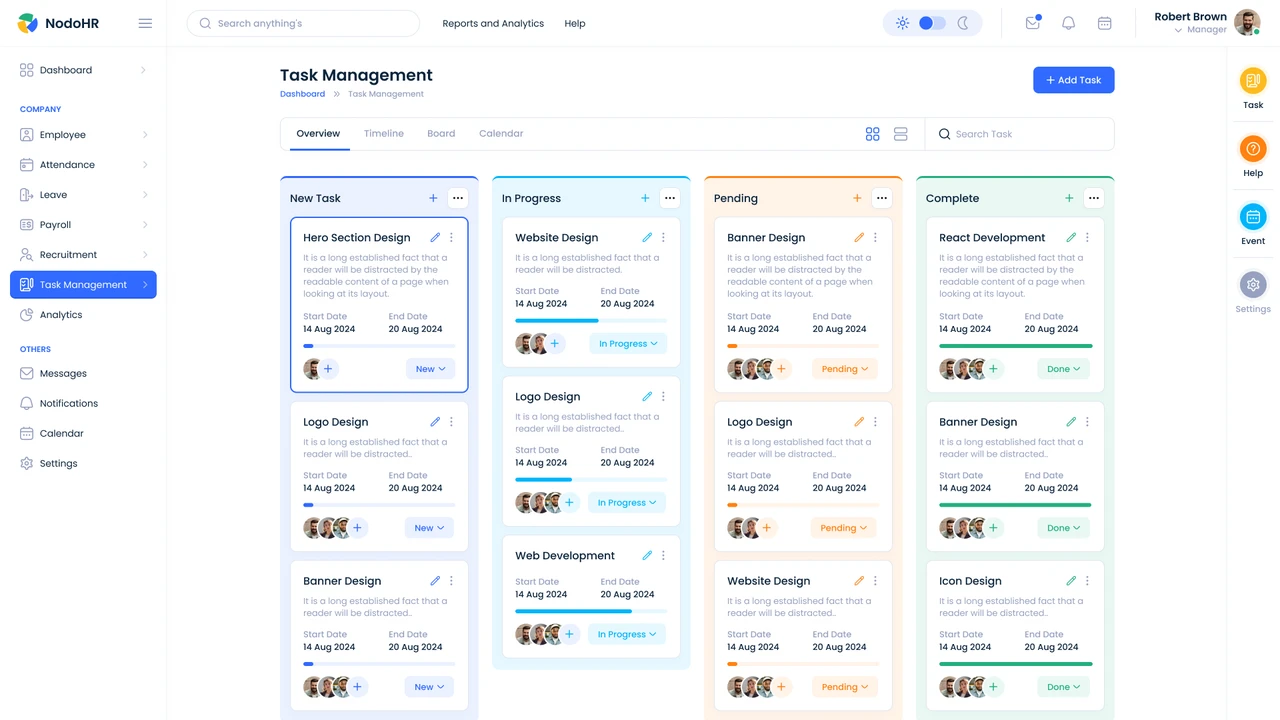The height and width of the screenshot is (720, 1280).
Task: Open Robert Brown user profile dropdown
Action: tap(1178, 30)
